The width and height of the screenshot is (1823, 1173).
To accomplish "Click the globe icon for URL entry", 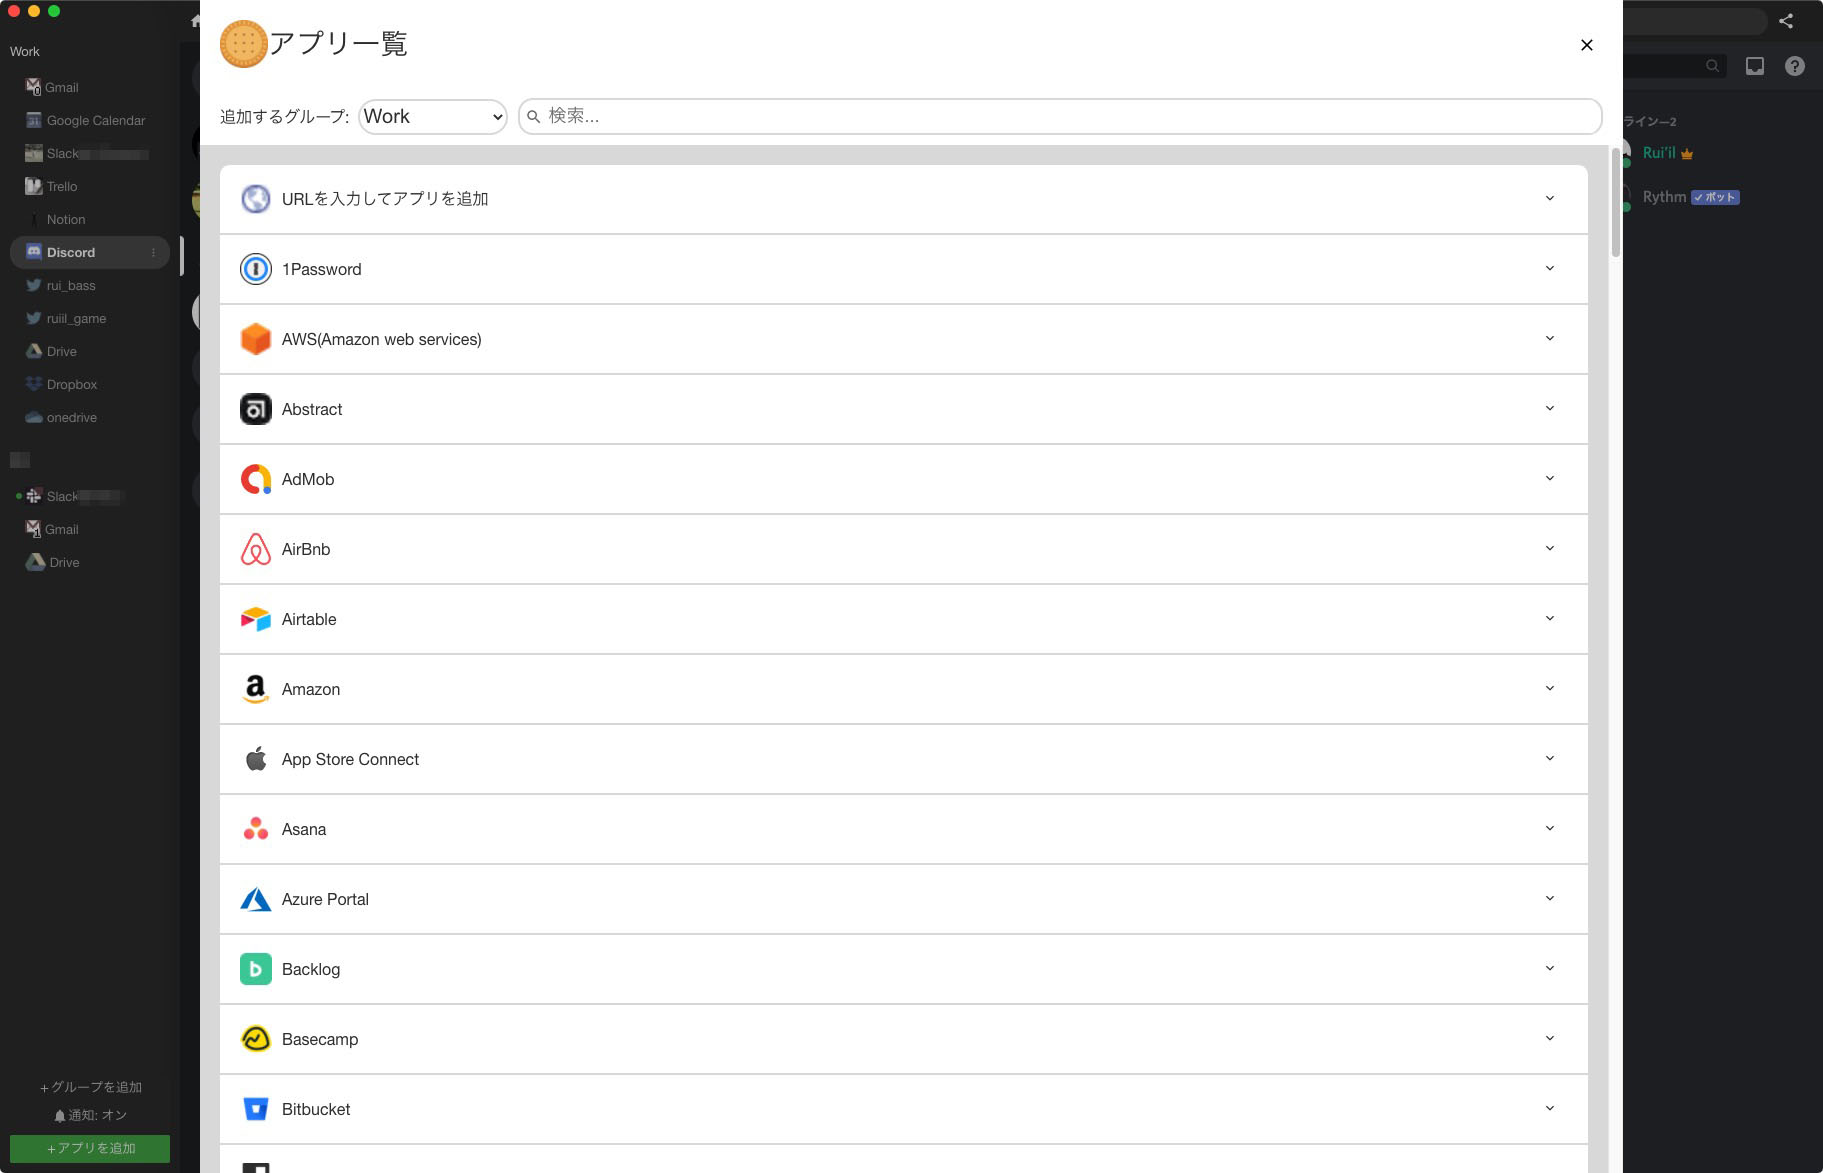I will (256, 199).
